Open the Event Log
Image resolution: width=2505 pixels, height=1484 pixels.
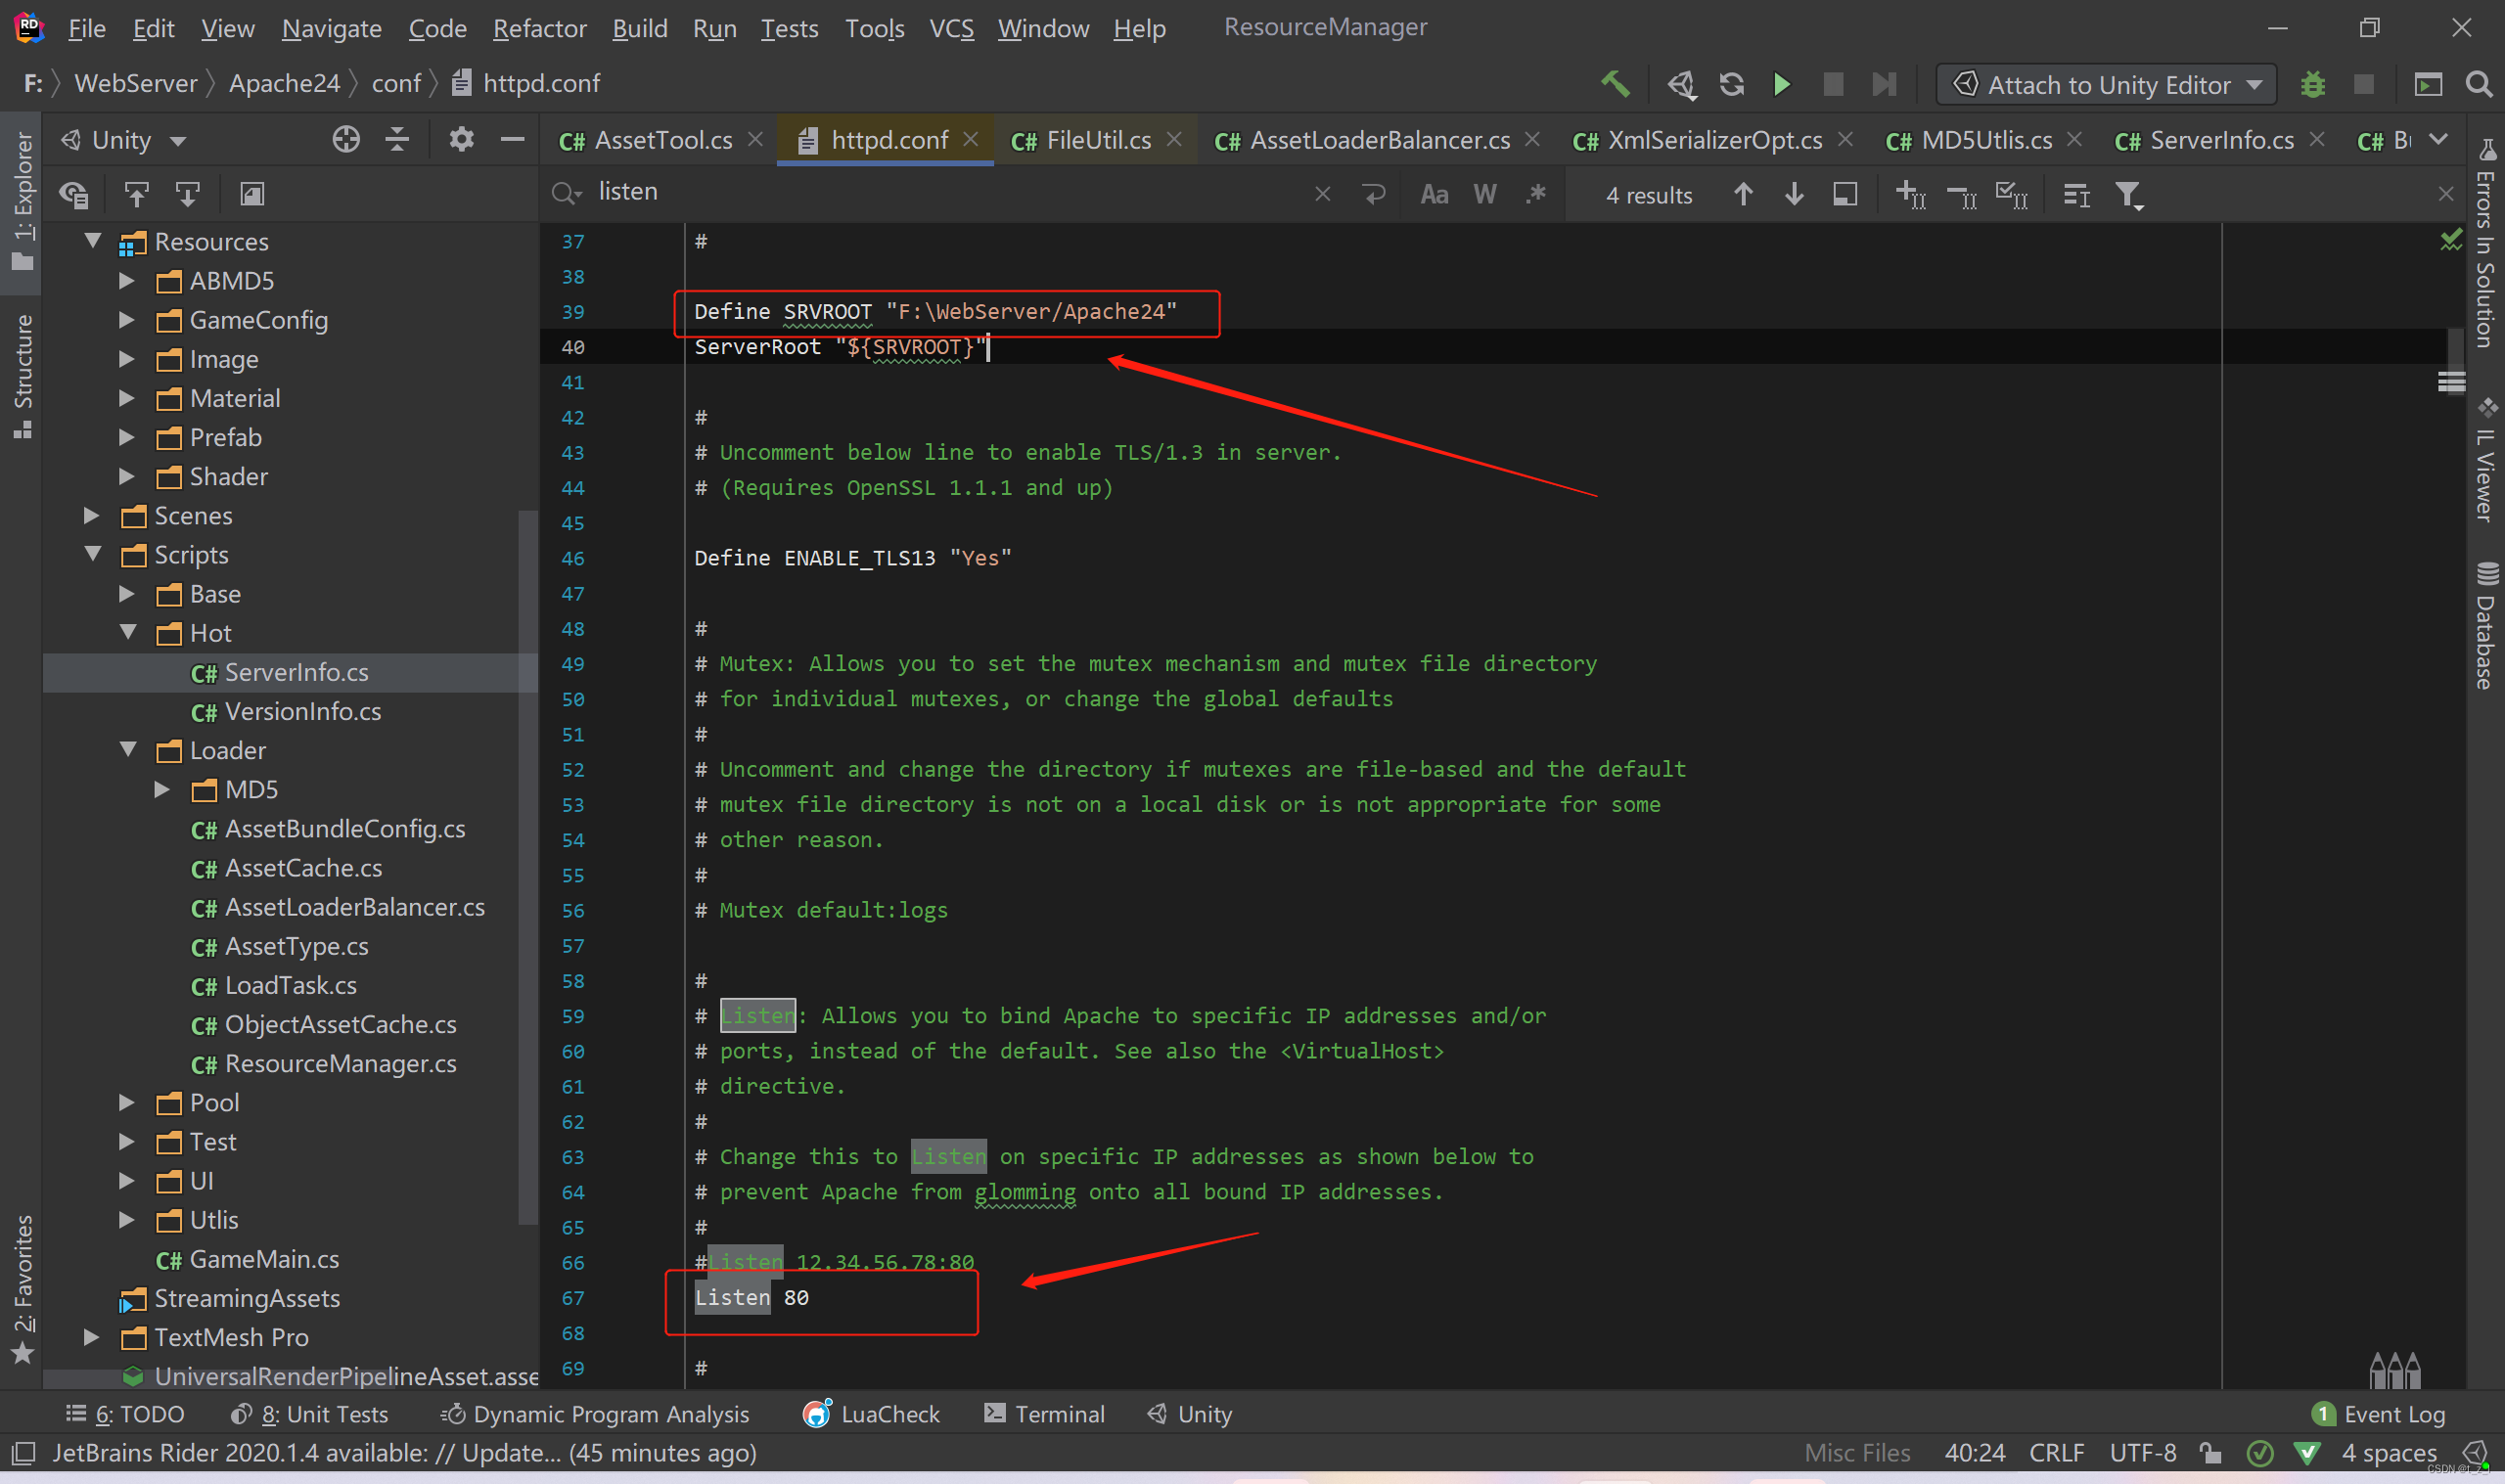pos(2379,1414)
